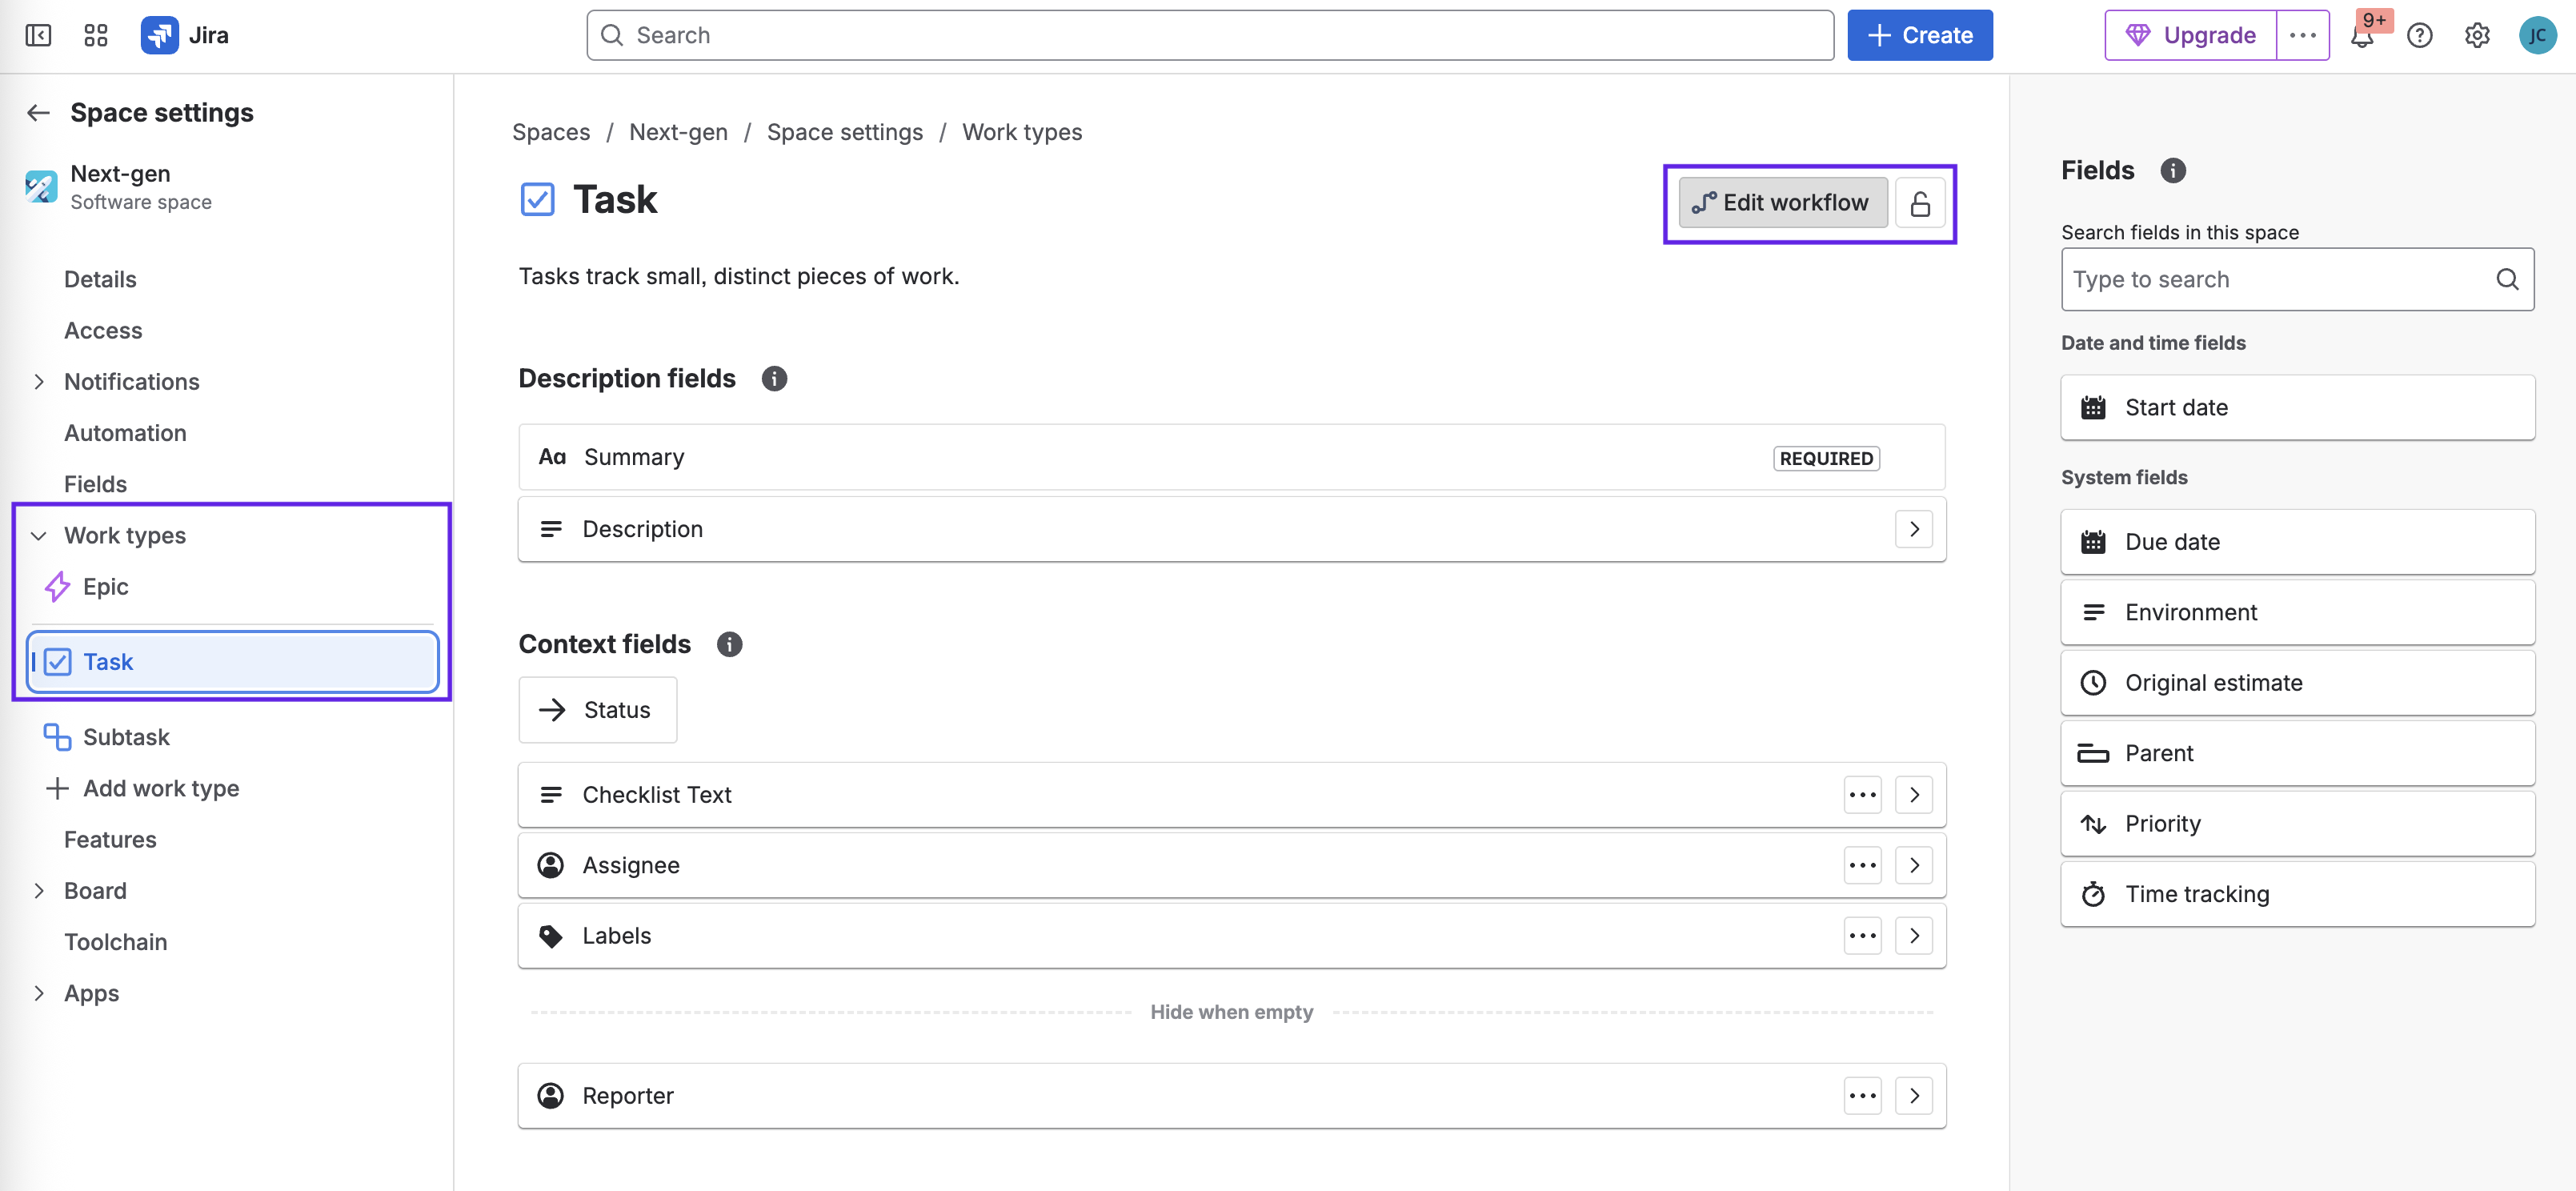Expand the Description field row chevron

(1913, 529)
